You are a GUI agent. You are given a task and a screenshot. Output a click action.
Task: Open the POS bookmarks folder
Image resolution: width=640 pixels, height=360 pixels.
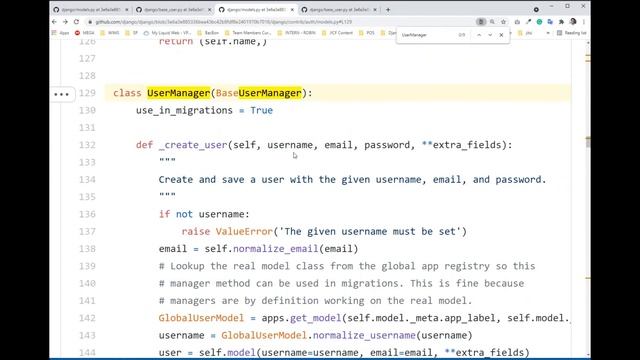tap(367, 33)
